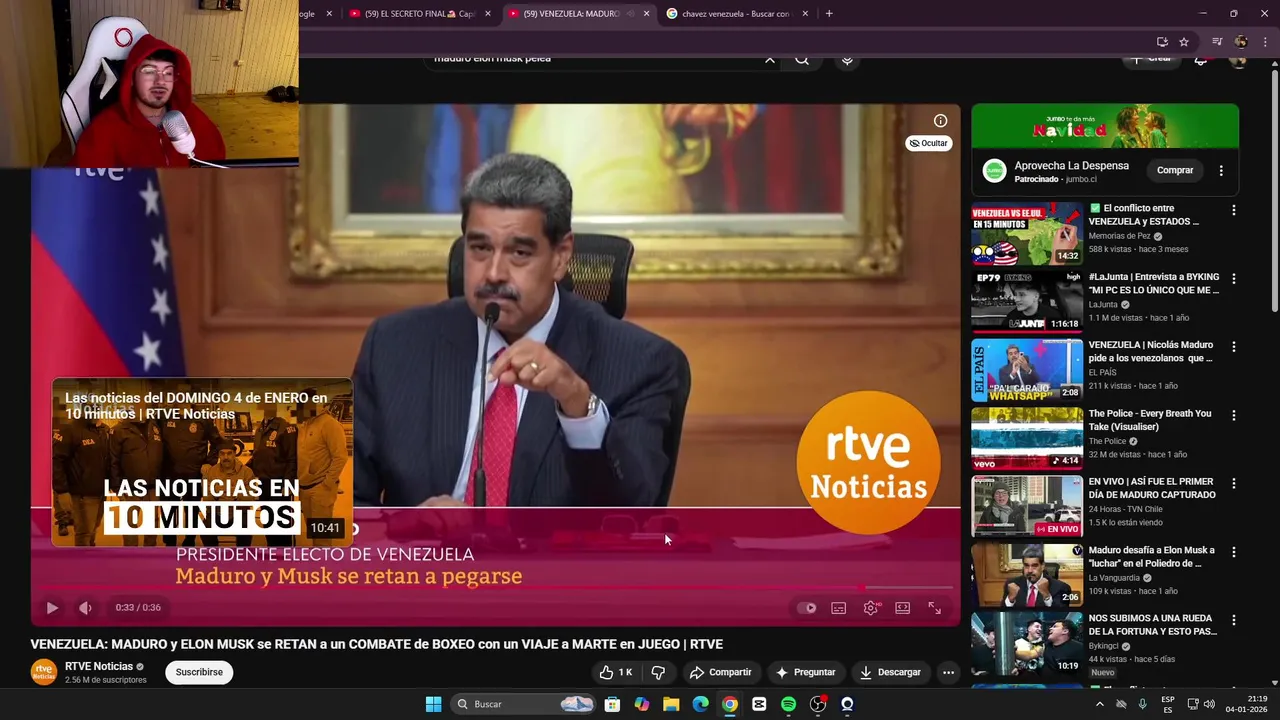This screenshot has height=720, width=1280.
Task: Open the LaJunta BYKING interview thumbnail
Action: click(1027, 302)
